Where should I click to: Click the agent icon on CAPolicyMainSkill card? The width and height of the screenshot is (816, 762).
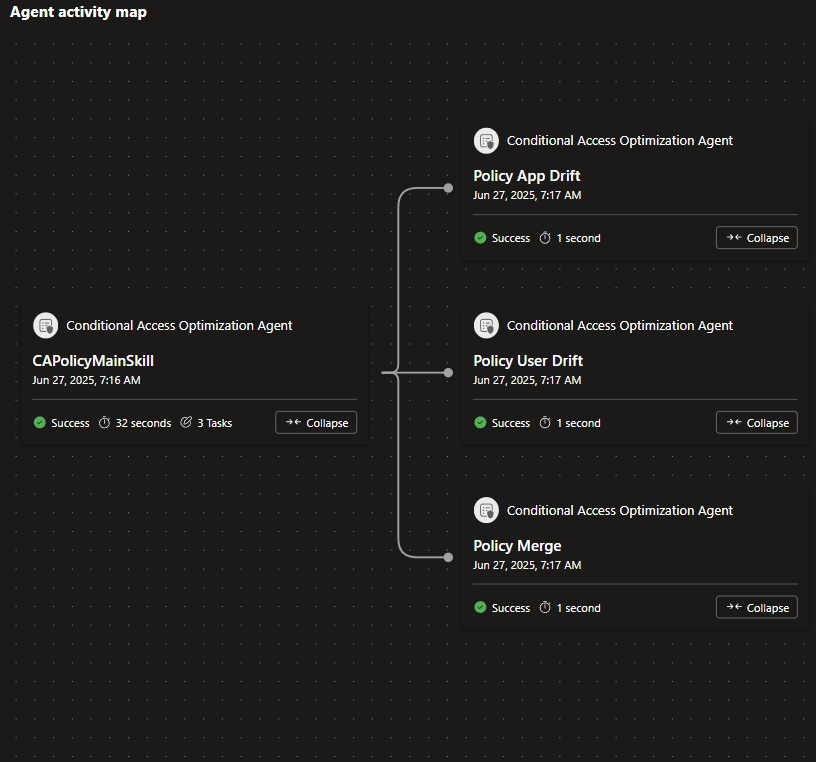[x=46, y=325]
